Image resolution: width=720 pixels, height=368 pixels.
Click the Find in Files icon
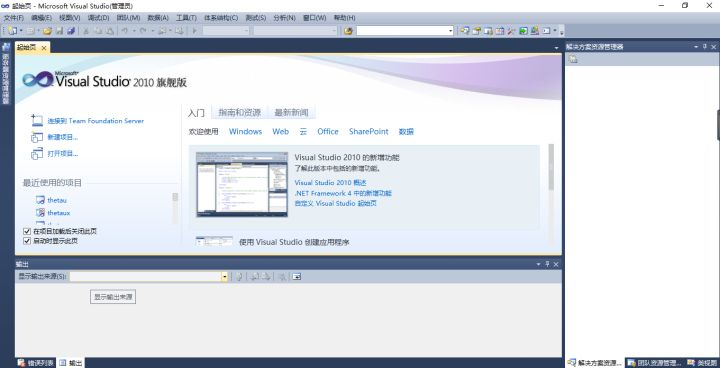pos(349,31)
